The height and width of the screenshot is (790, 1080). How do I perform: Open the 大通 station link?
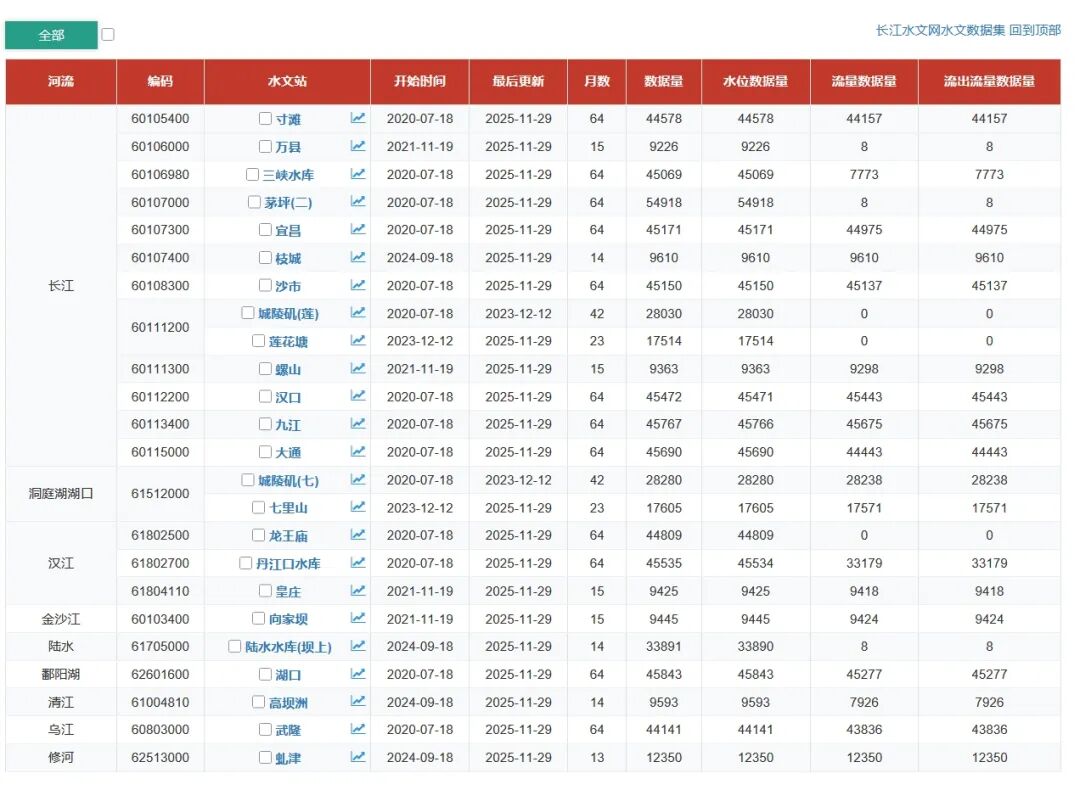coord(288,453)
